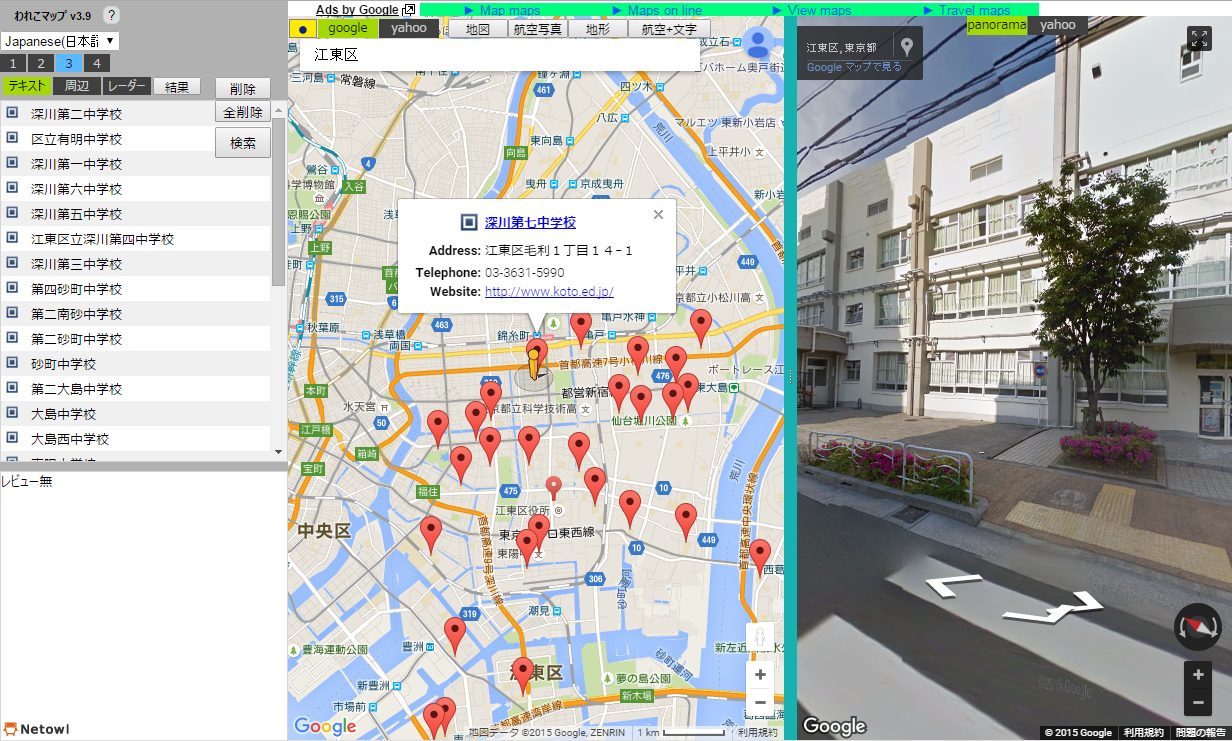The width and height of the screenshot is (1232, 741).
Task: Click the back arrow on Street View road
Action: pyautogui.click(x=954, y=585)
